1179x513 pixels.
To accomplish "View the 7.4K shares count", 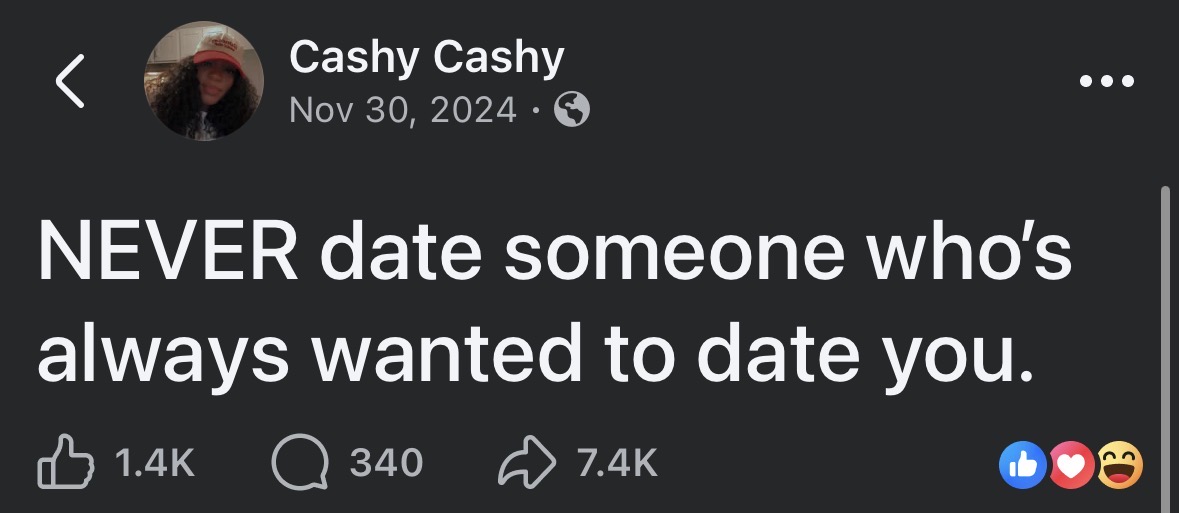I will point(617,462).
